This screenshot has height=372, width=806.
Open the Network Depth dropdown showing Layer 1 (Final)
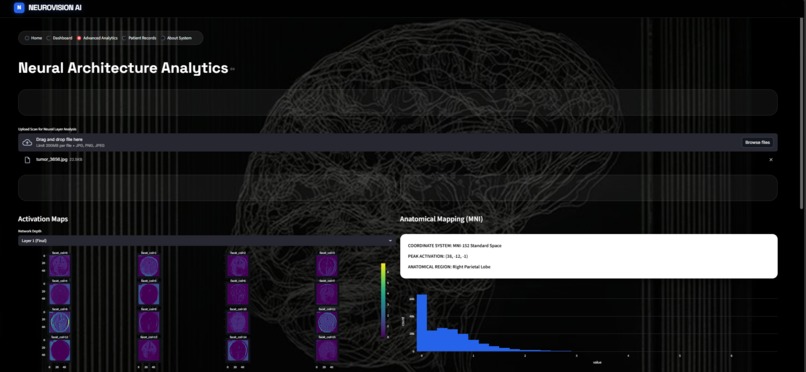tap(206, 240)
